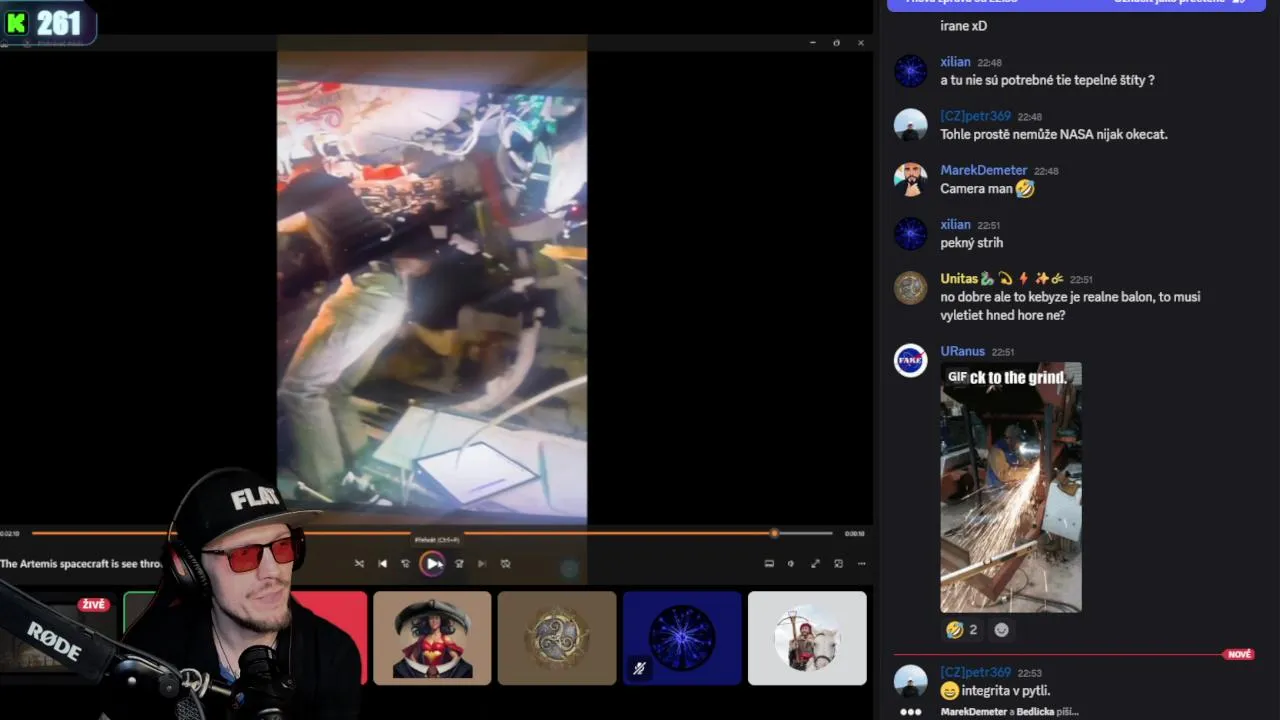
Task: Click Unitas's avatar in chat
Action: [x=910, y=288]
